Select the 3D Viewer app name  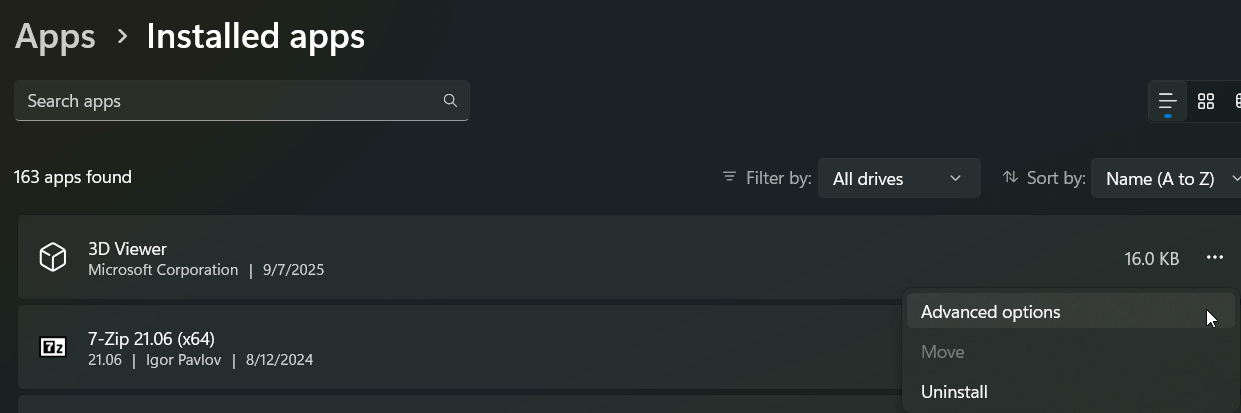click(x=127, y=249)
